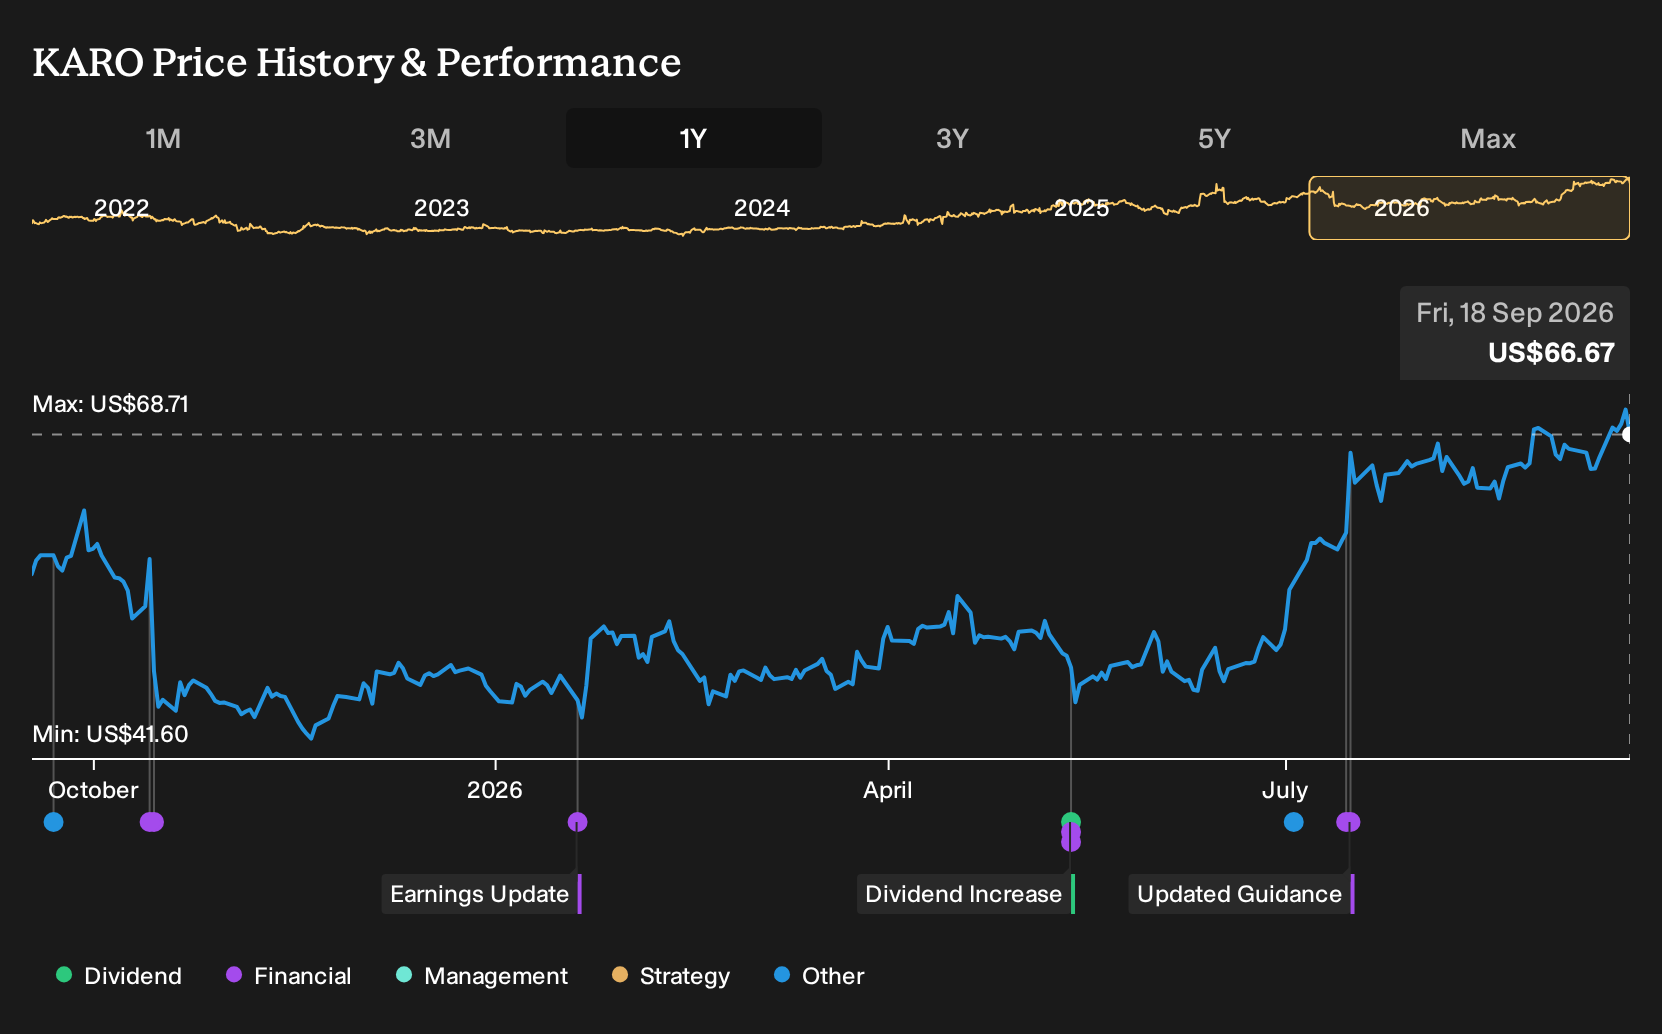Click the green dividend marker in May
Image resolution: width=1662 pixels, height=1034 pixels.
coord(1071,820)
